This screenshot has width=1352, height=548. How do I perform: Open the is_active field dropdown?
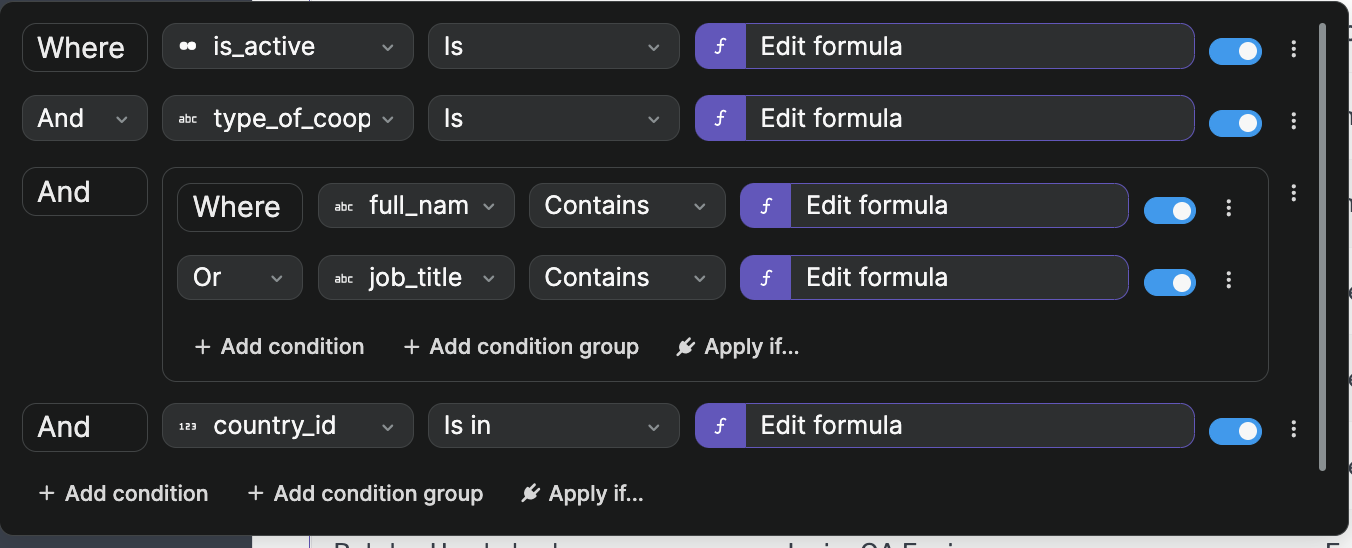click(287, 47)
